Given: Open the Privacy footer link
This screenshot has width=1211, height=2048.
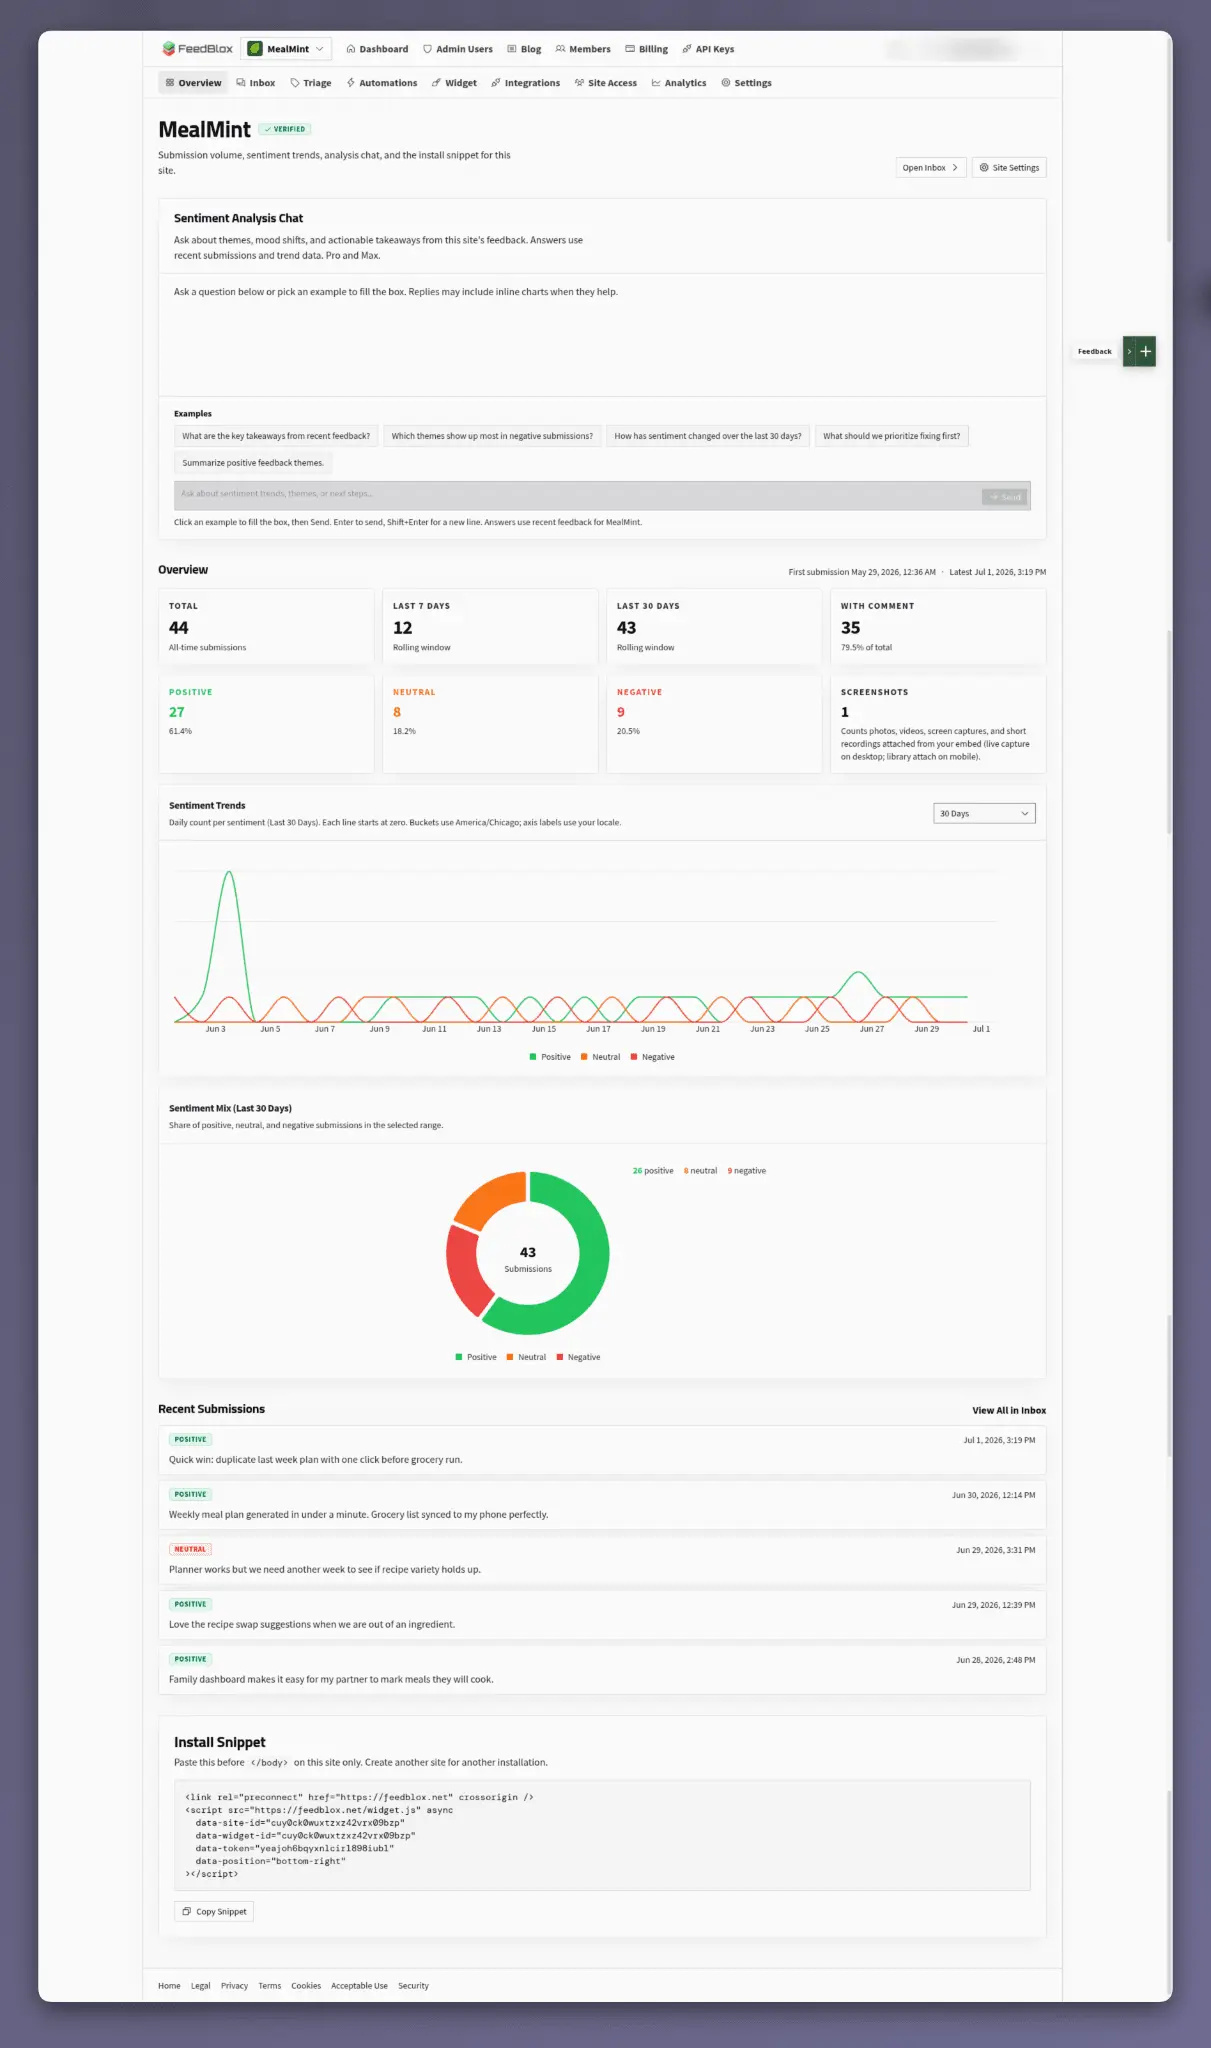Looking at the screenshot, I should pyautogui.click(x=234, y=1986).
